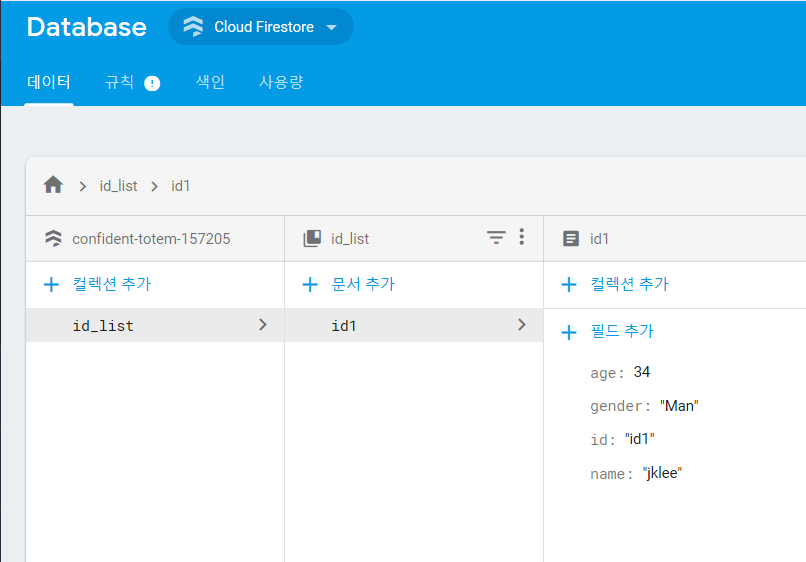Click the warning badge on the 규칙 tab
The image size is (806, 562).
pyautogui.click(x=152, y=83)
